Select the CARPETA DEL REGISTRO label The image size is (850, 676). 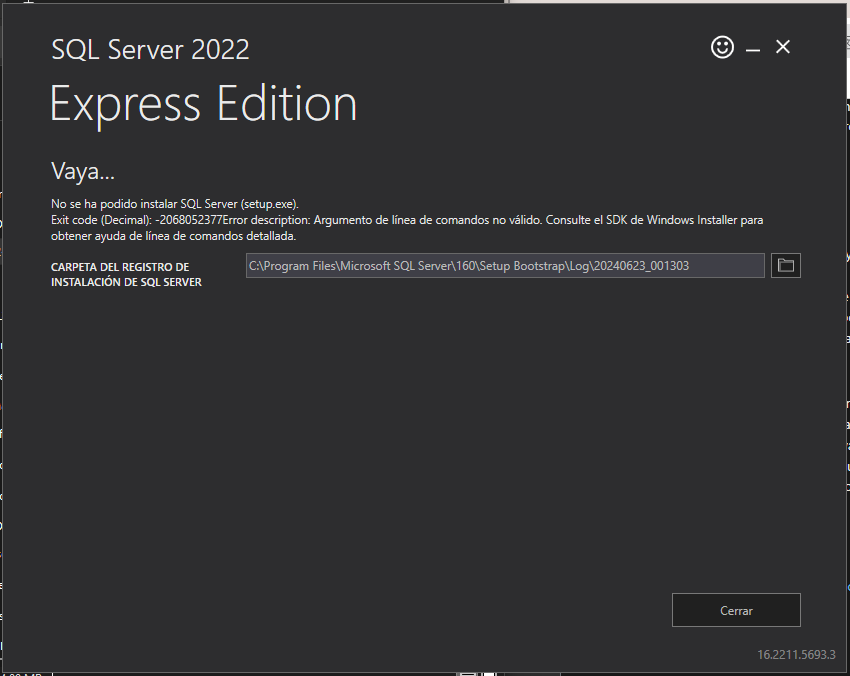pyautogui.click(x=126, y=274)
